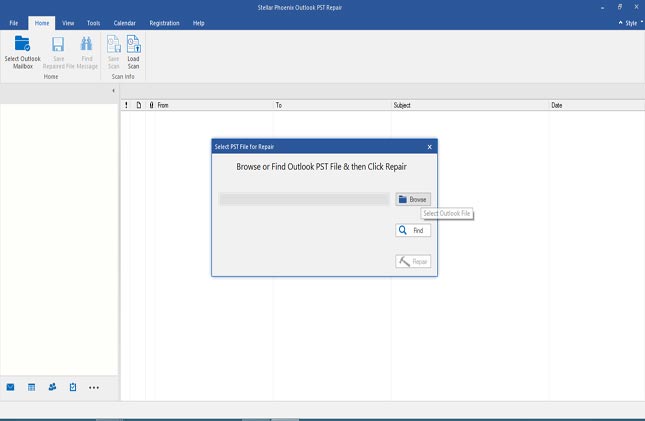Click the attachment column header icon
Viewport: 645px width, 421px height.
click(150, 104)
